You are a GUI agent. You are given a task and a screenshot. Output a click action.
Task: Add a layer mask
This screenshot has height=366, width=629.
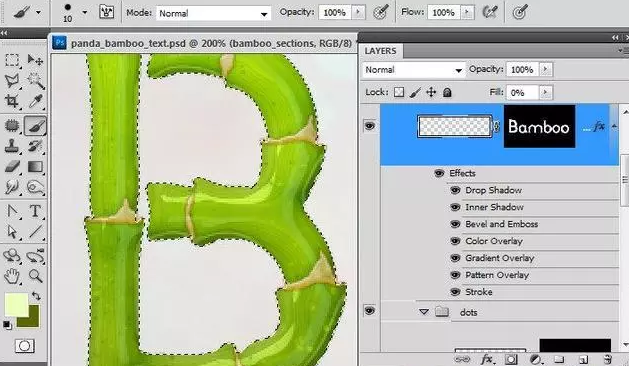tap(511, 359)
